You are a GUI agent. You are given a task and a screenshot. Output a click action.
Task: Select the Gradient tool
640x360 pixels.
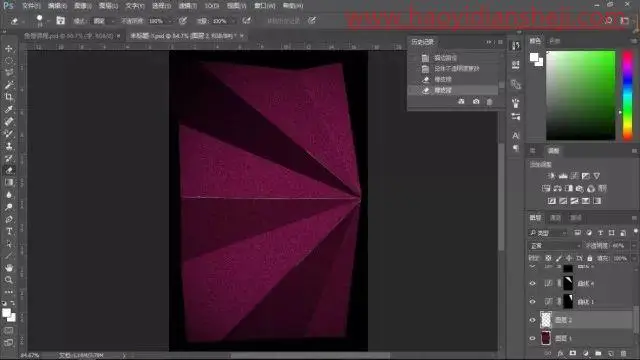point(9,182)
